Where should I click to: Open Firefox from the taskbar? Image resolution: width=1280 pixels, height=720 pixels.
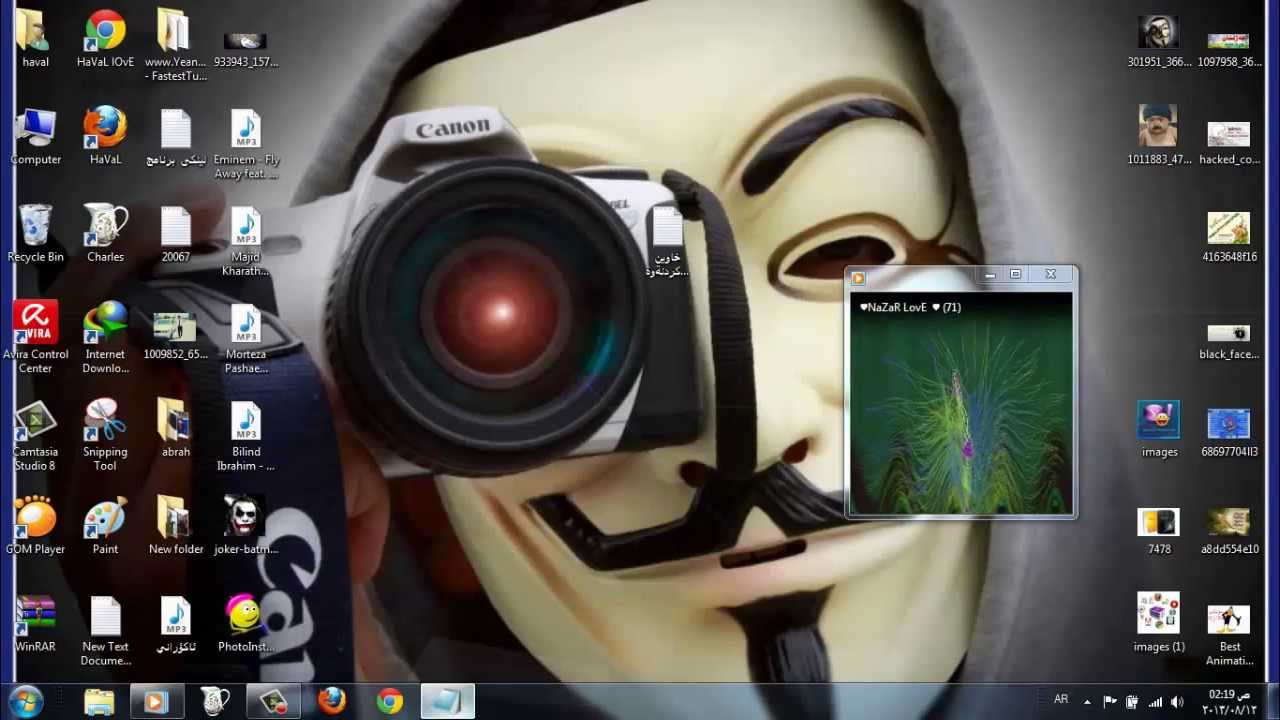coord(331,701)
